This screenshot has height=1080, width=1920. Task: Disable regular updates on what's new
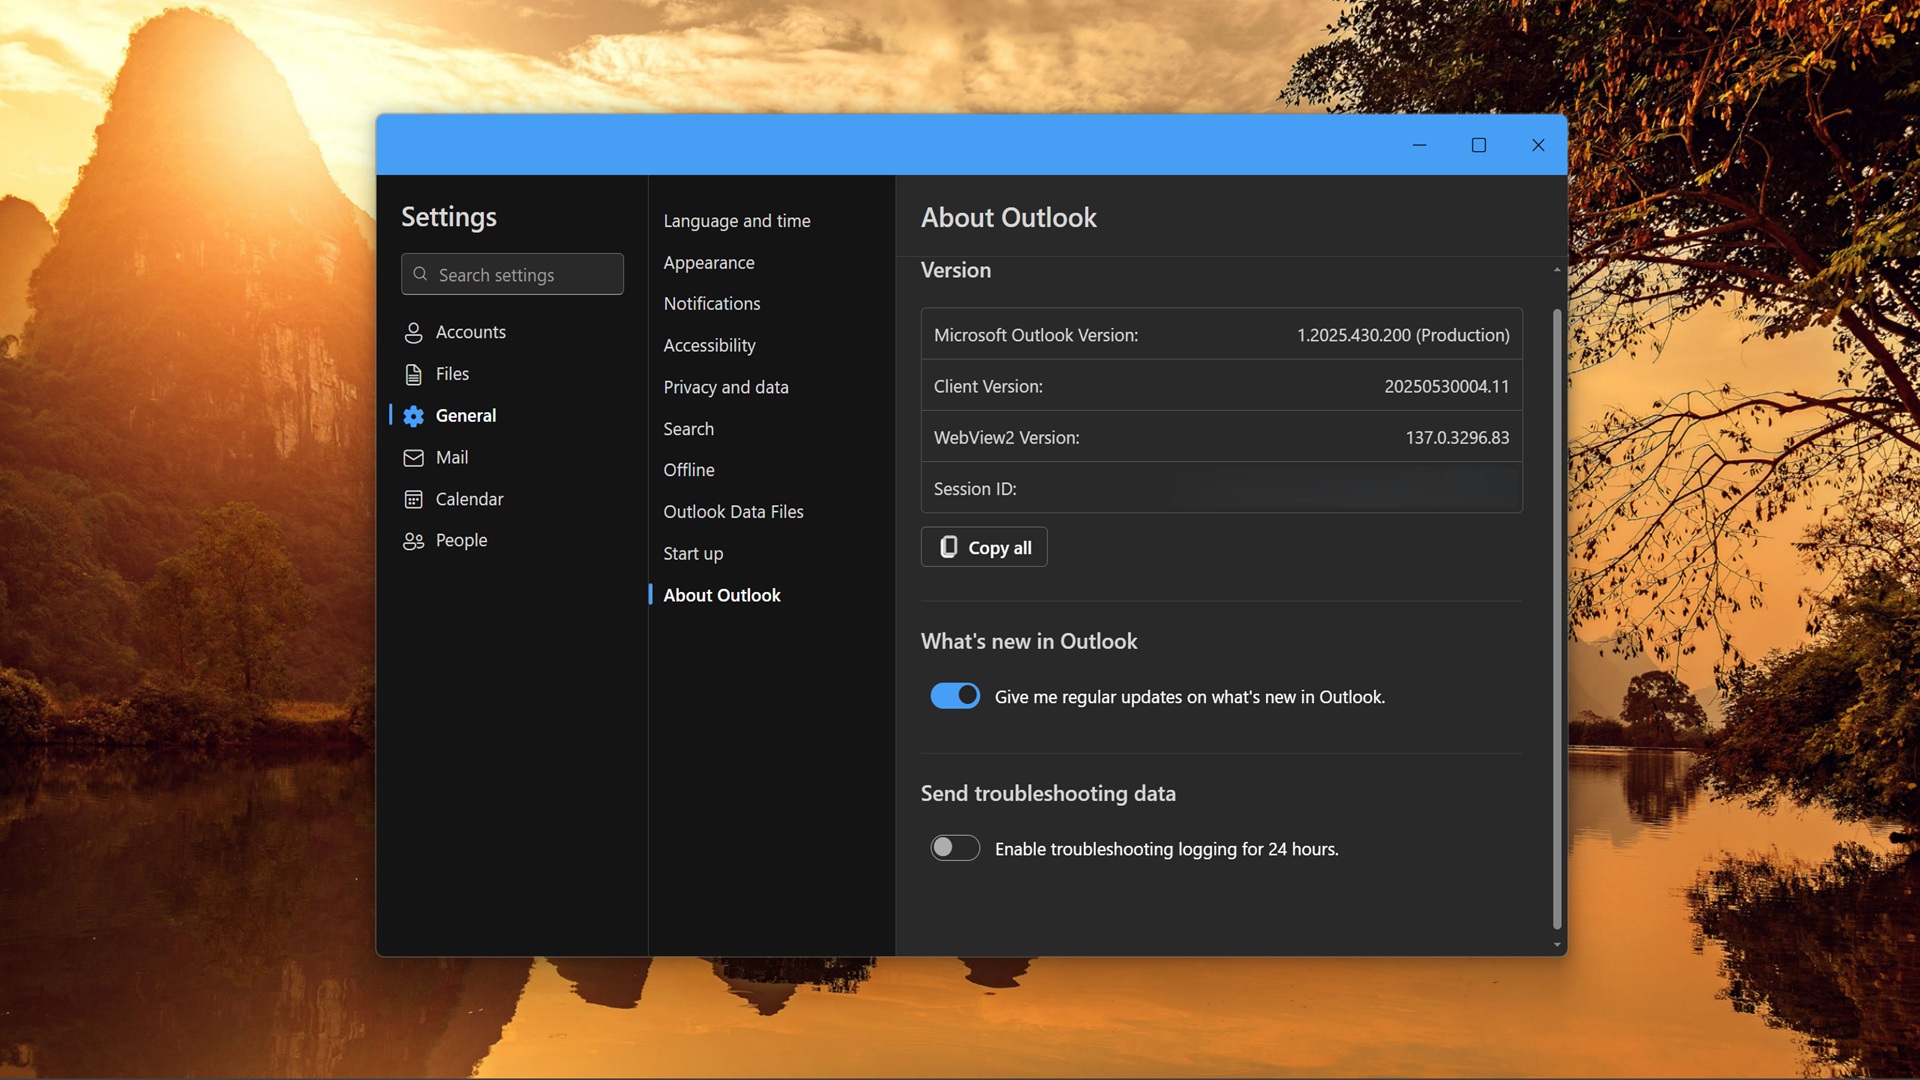[x=956, y=695]
